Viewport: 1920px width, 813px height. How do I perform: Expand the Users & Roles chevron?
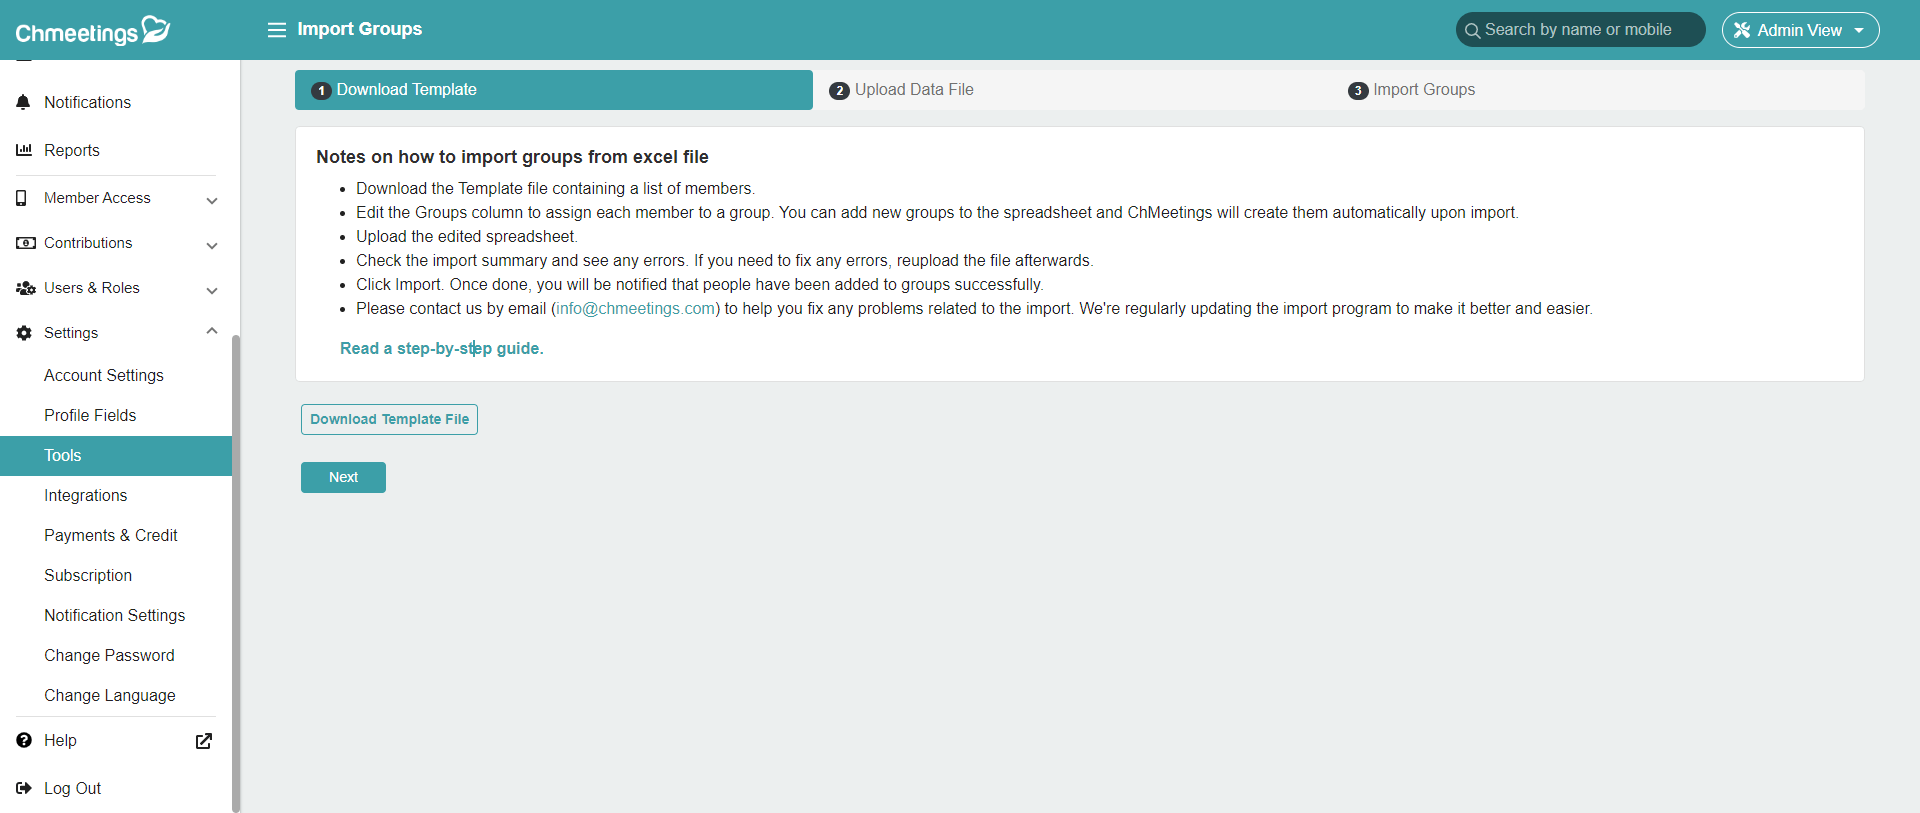[212, 290]
